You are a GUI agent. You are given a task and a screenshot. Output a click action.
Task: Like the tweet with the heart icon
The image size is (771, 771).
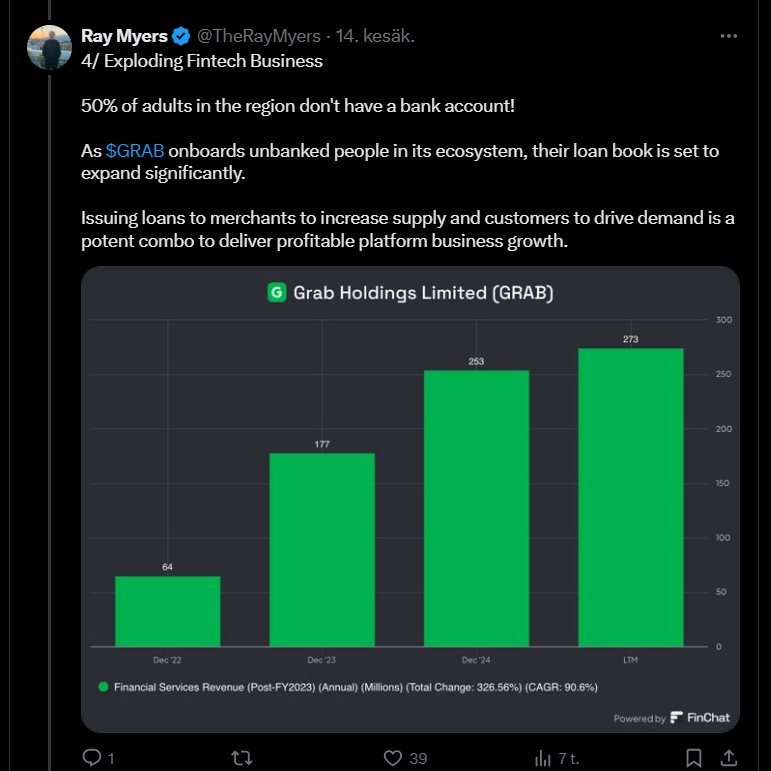(x=393, y=757)
